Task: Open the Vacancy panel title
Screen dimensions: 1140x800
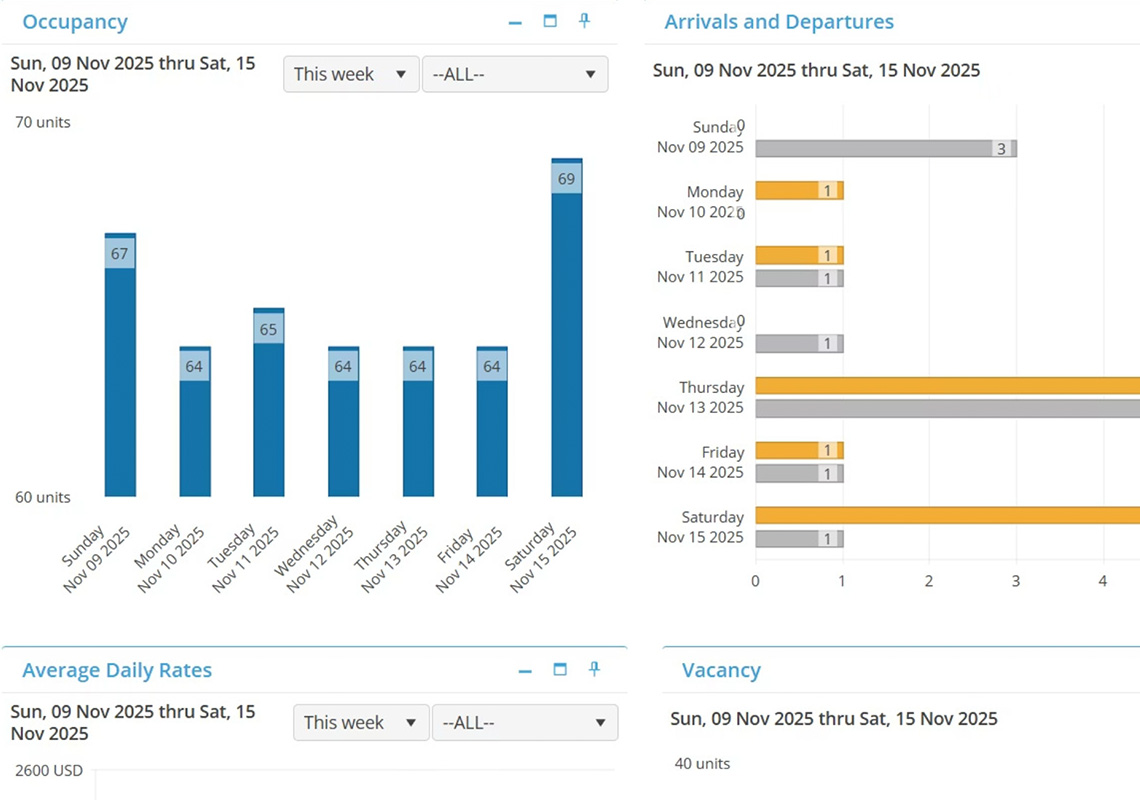Action: tap(722, 670)
